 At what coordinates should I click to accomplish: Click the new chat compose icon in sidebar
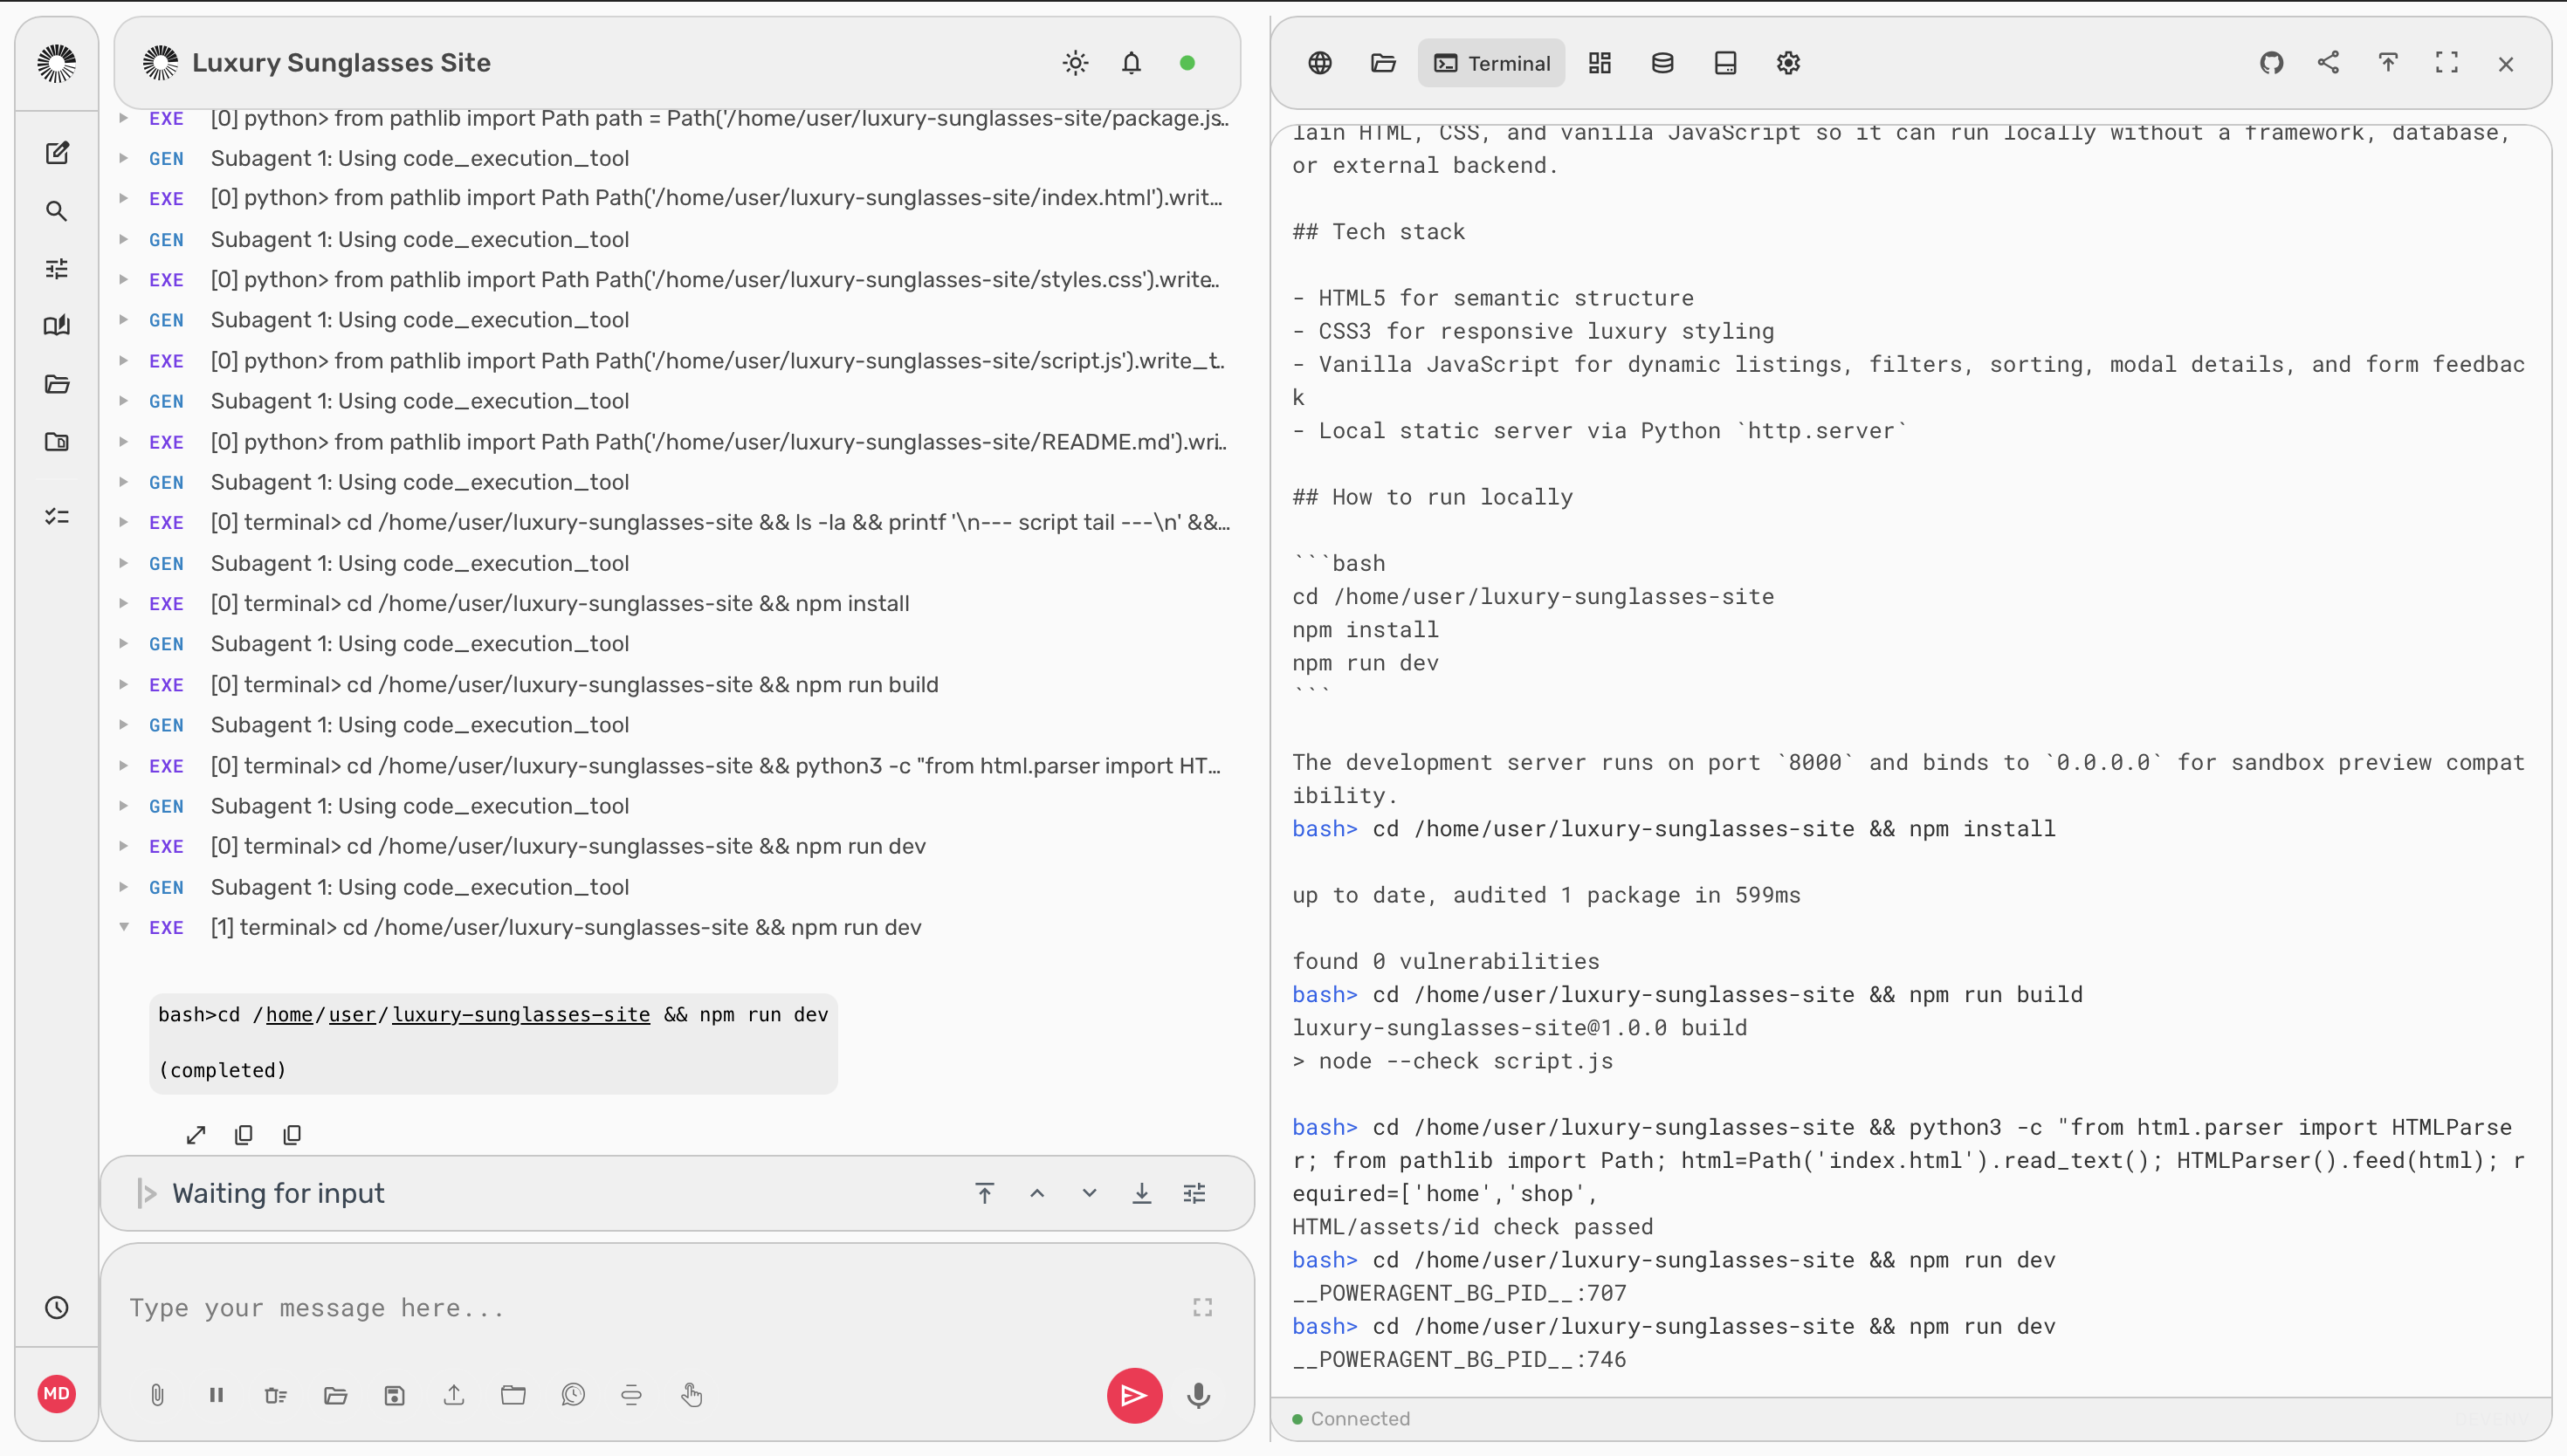point(57,153)
